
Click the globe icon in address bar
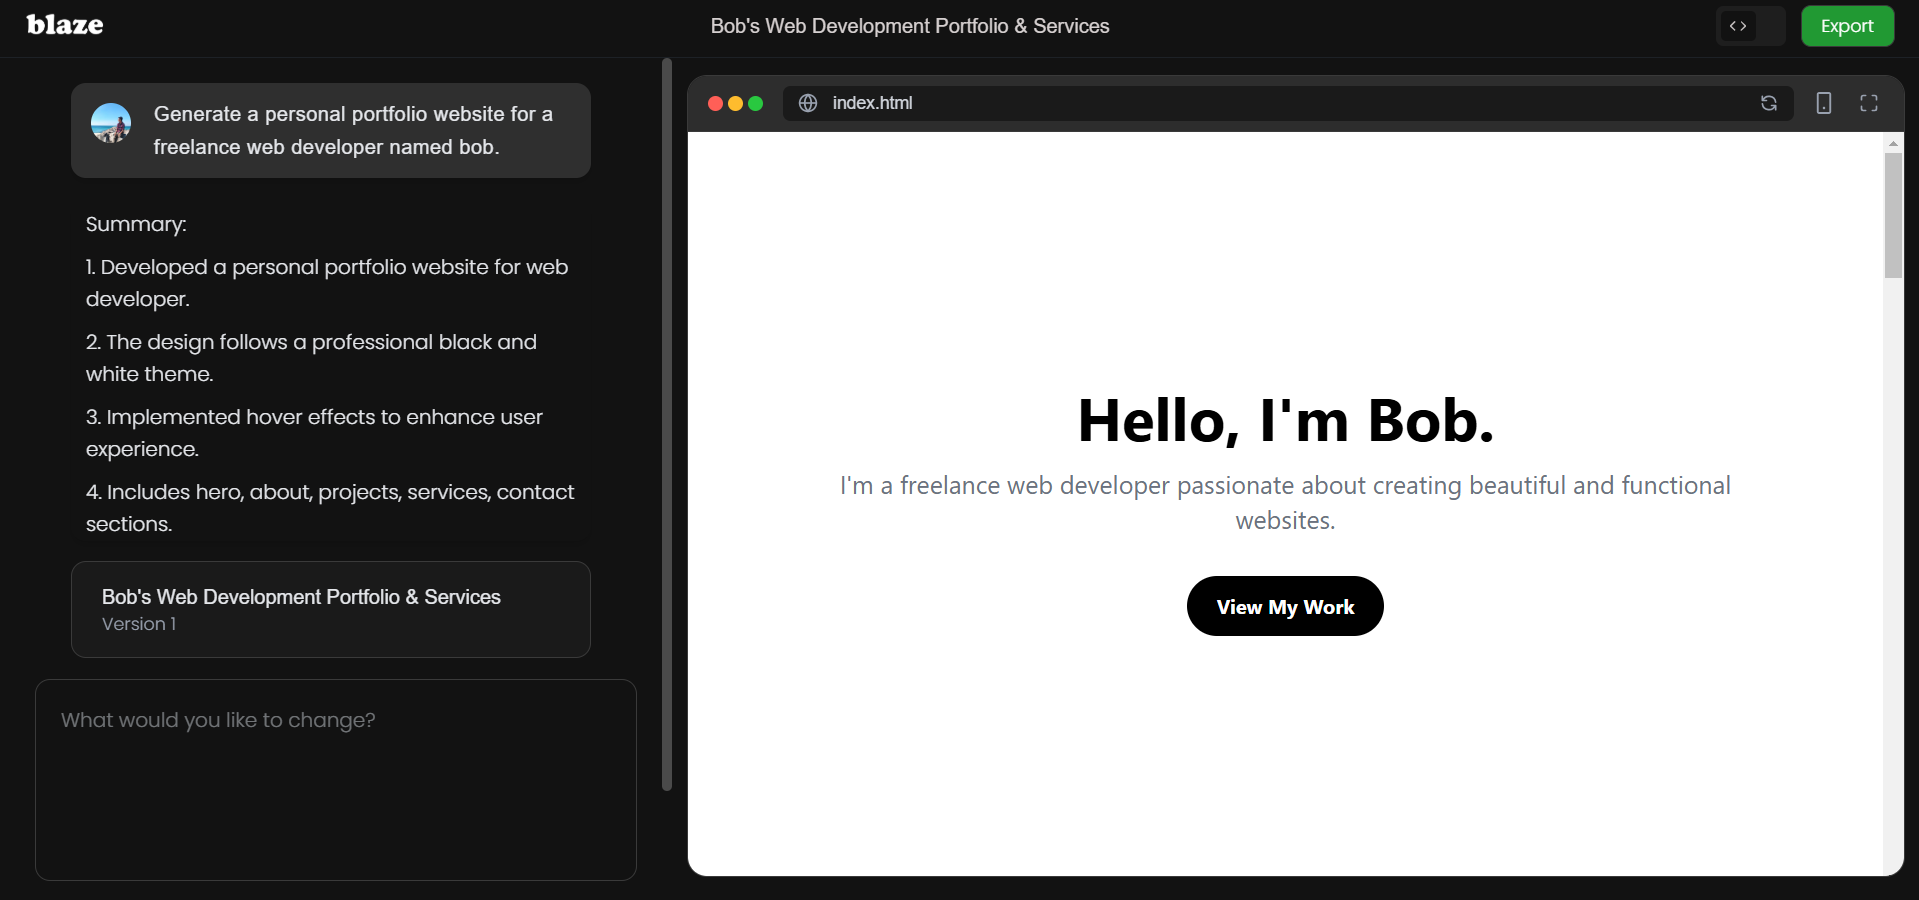click(x=808, y=103)
